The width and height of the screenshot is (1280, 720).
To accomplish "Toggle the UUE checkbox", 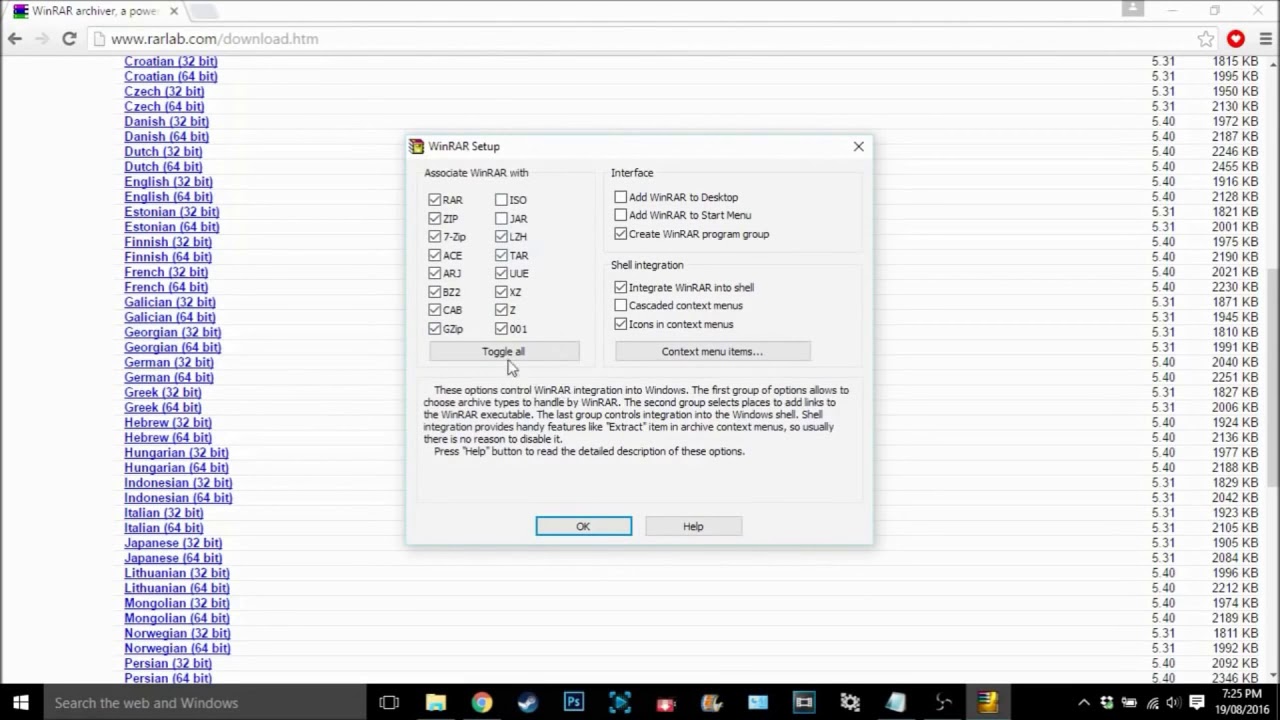I will [x=501, y=273].
